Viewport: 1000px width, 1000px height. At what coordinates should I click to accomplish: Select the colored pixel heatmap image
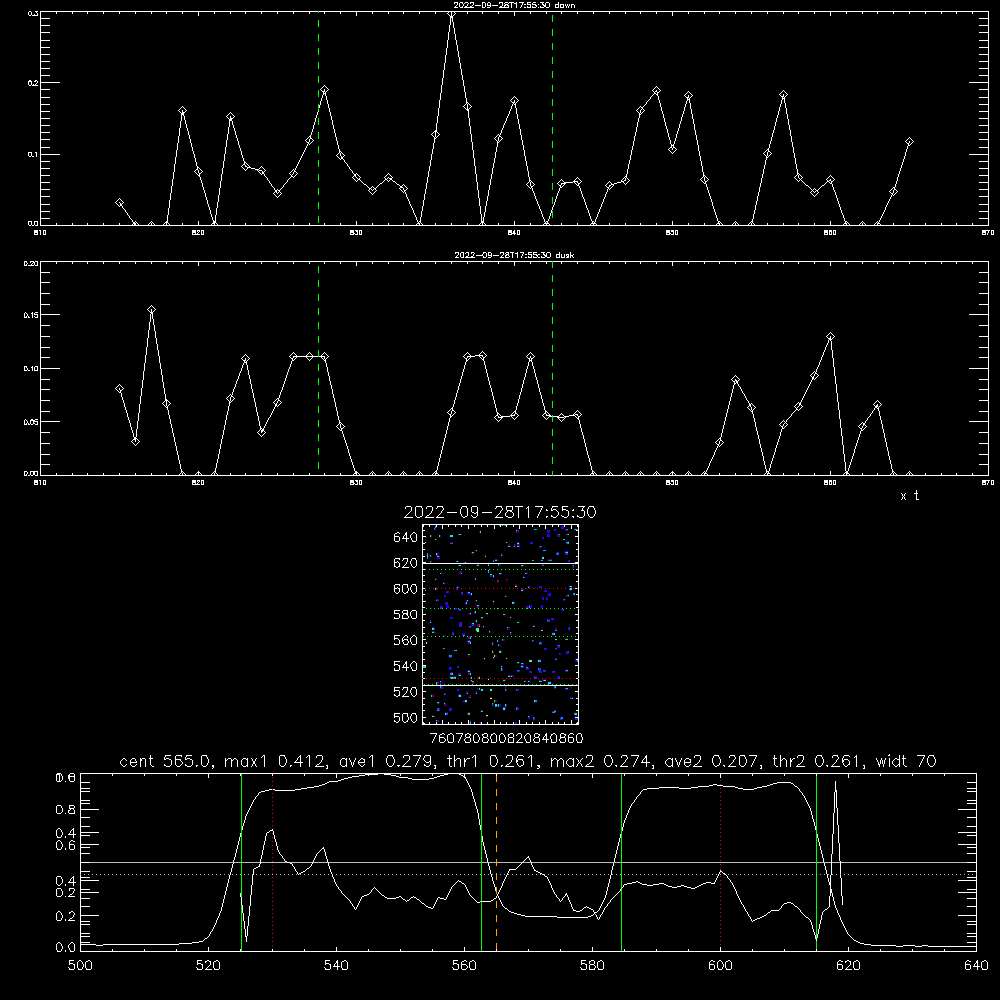(x=501, y=624)
